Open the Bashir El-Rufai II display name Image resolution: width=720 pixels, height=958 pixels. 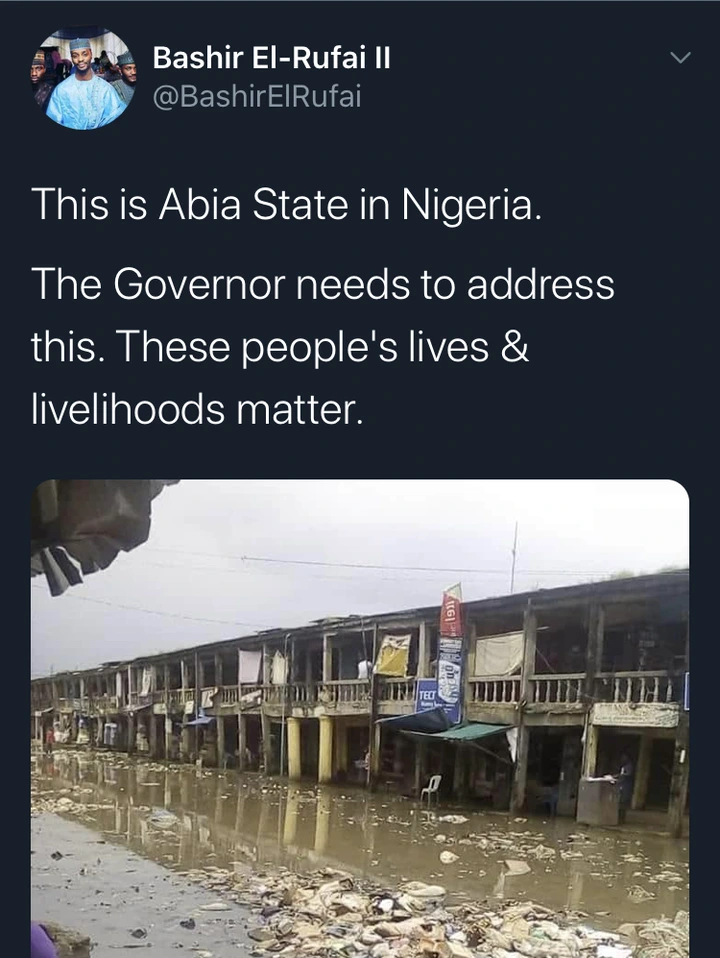pyautogui.click(x=271, y=58)
